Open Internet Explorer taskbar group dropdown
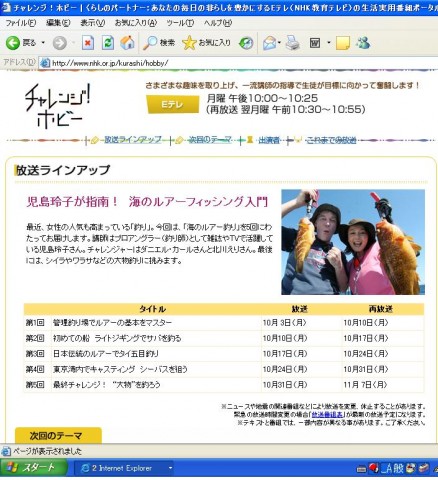This screenshot has height=480, width=438. tap(170, 468)
